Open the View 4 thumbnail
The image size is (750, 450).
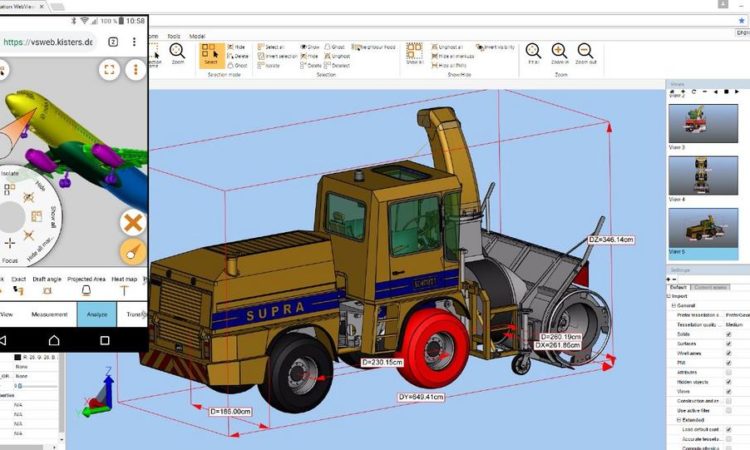tap(703, 176)
